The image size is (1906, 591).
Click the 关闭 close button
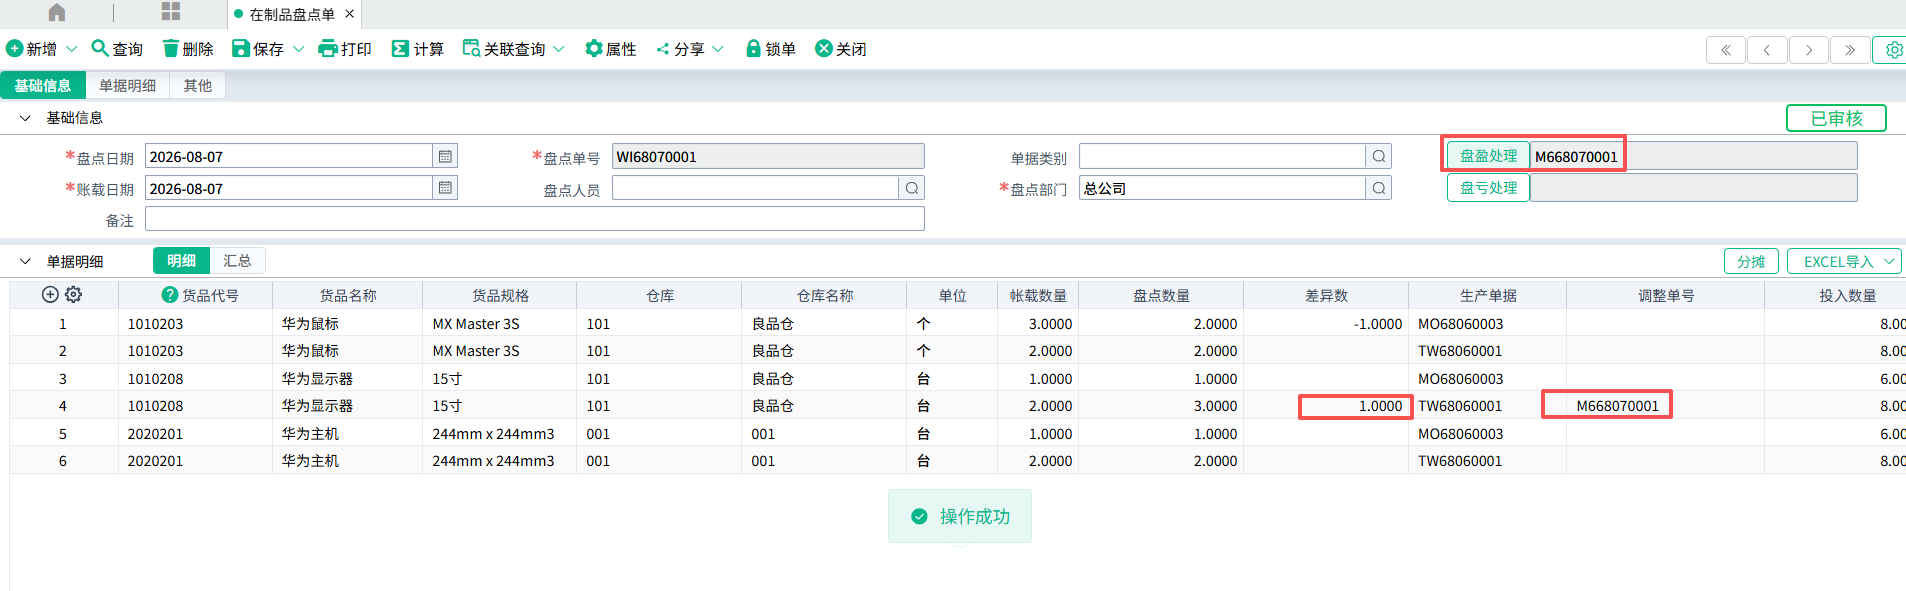[841, 49]
